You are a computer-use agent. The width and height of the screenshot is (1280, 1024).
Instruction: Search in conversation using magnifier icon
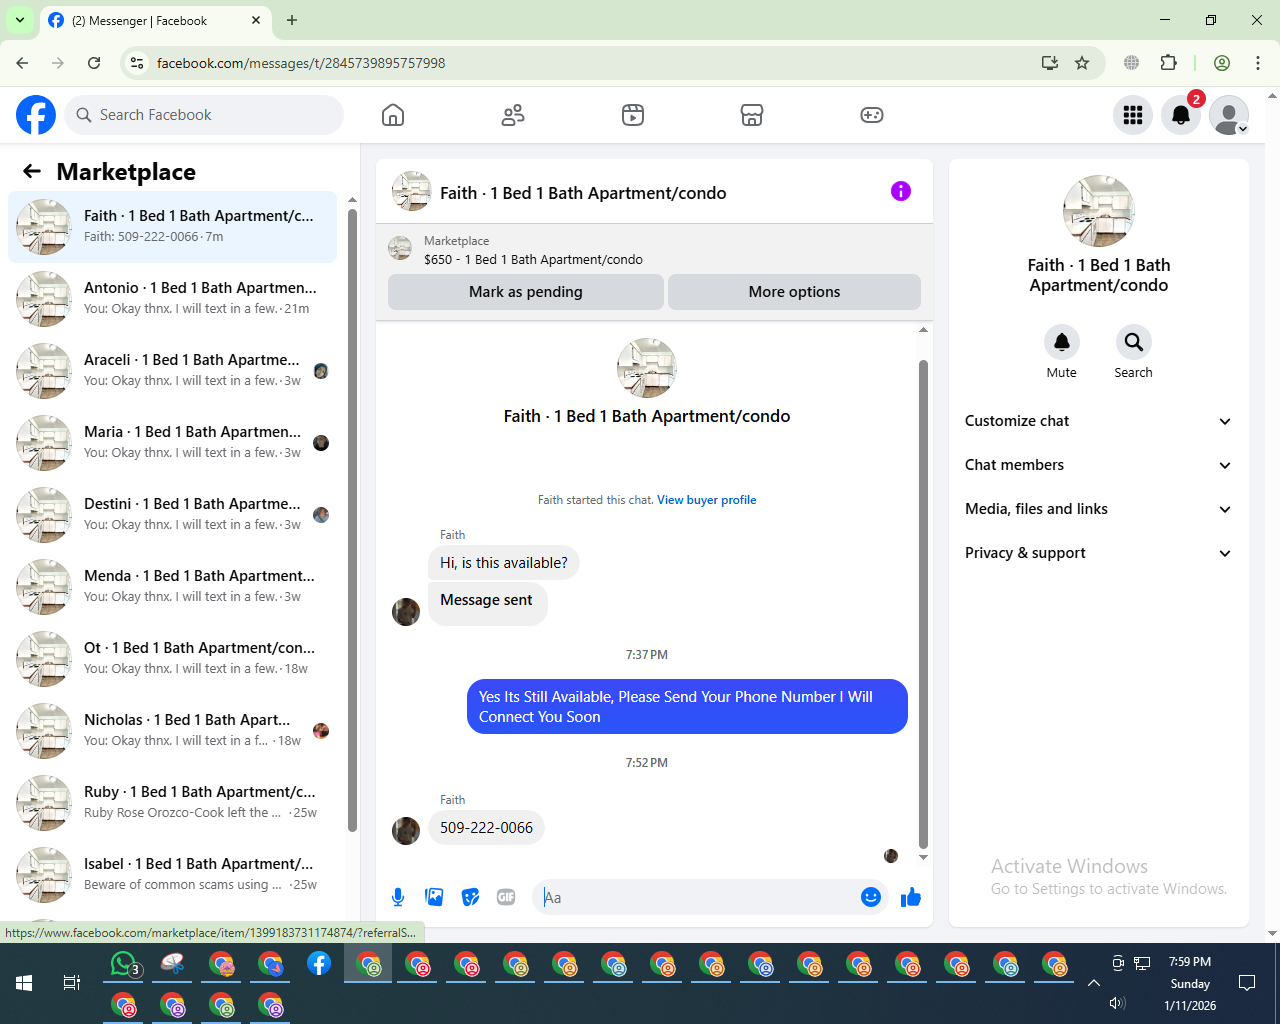pyautogui.click(x=1133, y=342)
